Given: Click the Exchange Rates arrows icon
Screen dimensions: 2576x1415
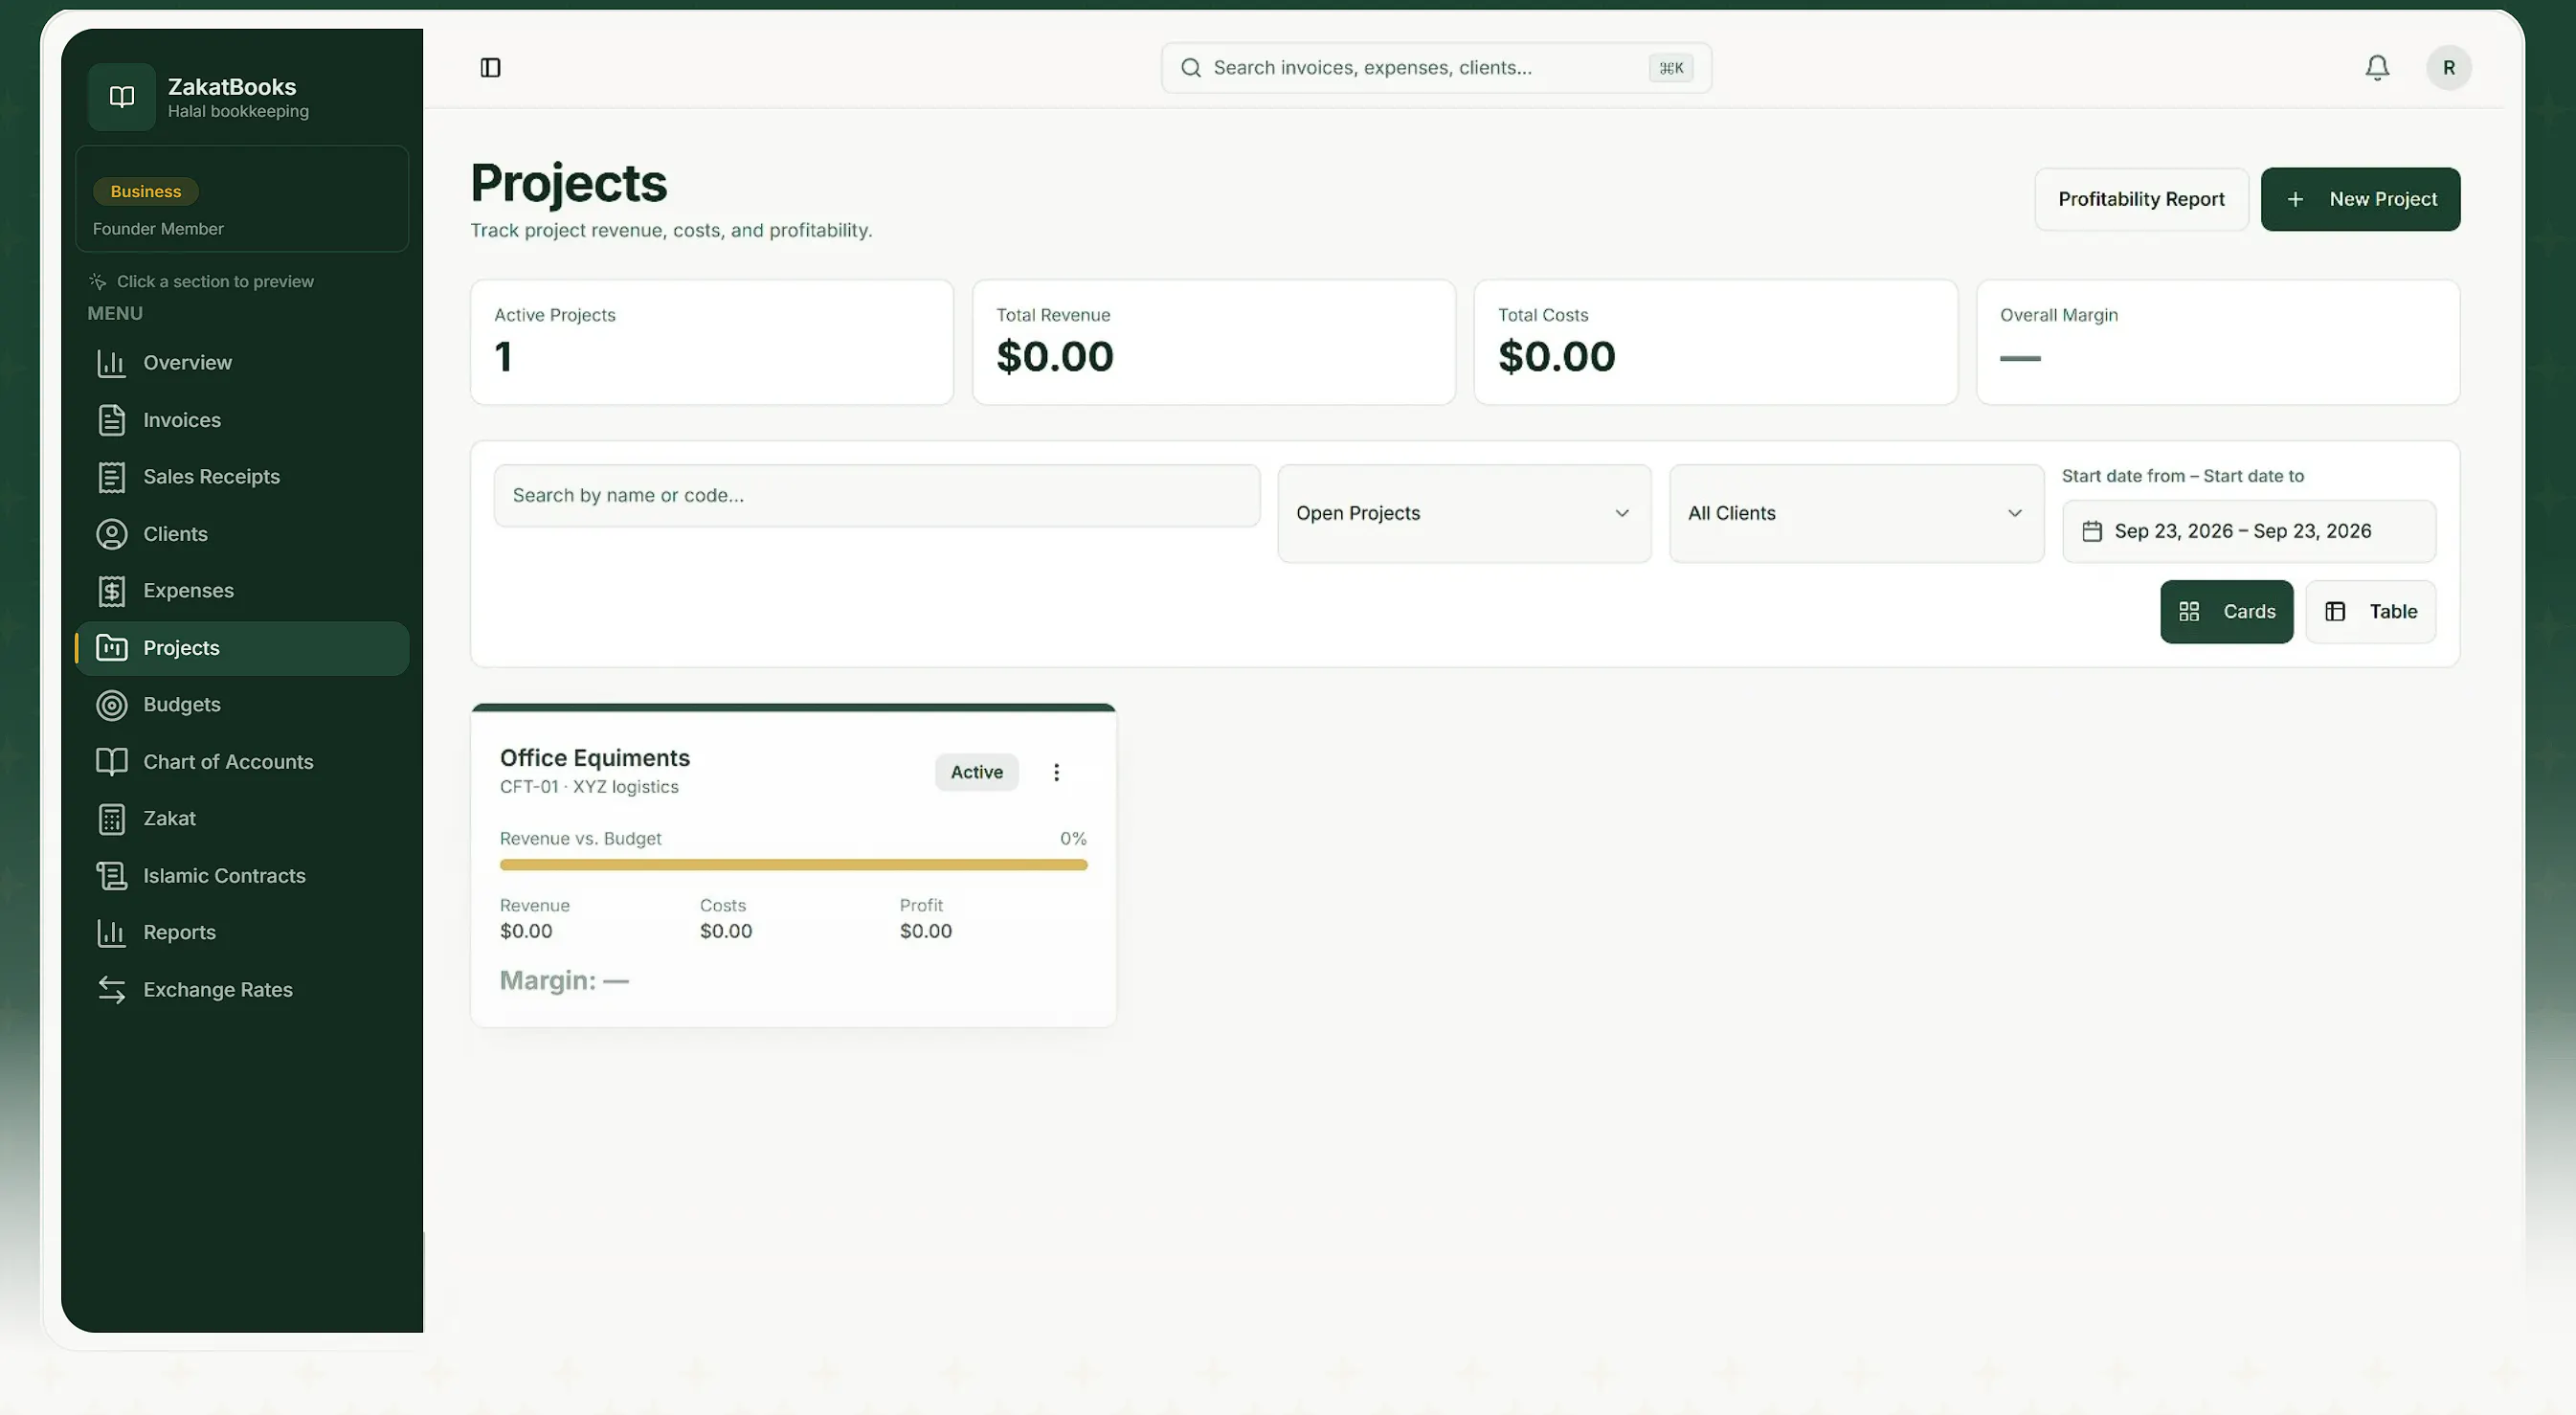Looking at the screenshot, I should (x=111, y=989).
